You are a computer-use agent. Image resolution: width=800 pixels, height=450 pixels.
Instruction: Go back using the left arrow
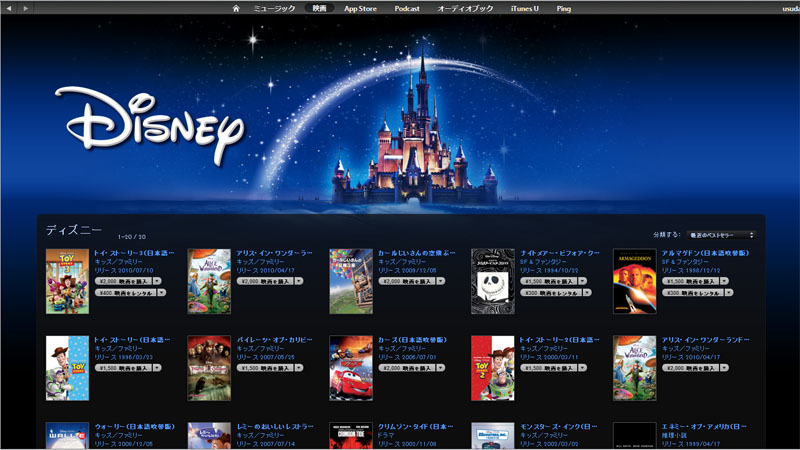tap(9, 8)
